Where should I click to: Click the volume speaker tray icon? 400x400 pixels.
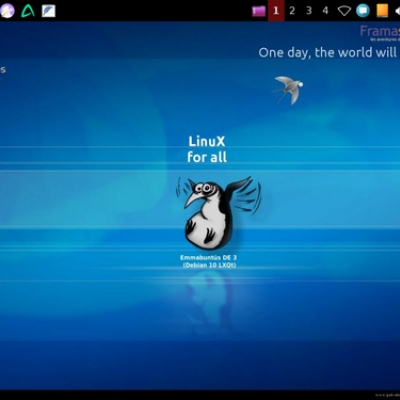pyautogui.click(x=397, y=11)
